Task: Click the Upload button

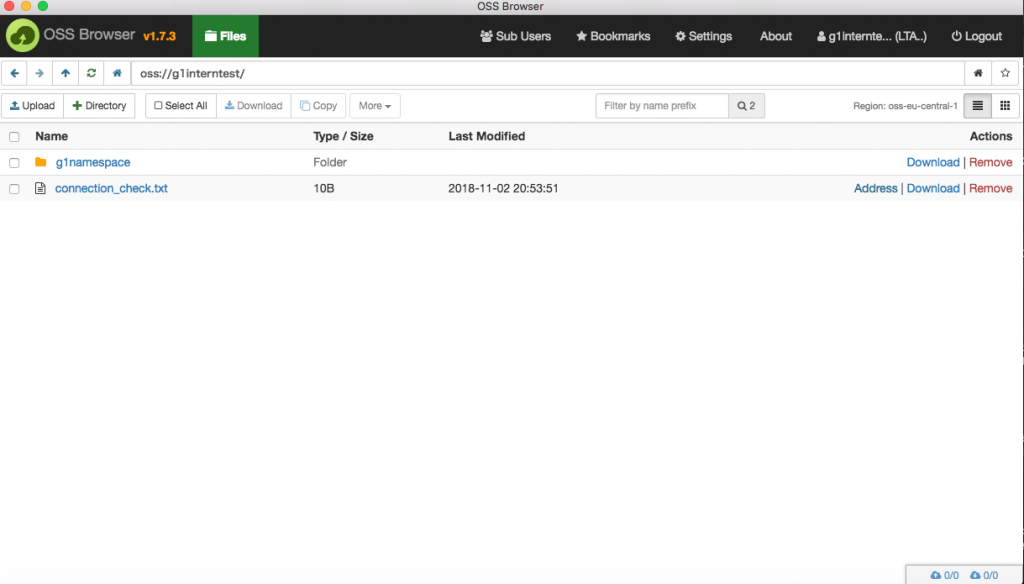Action: pos(33,106)
